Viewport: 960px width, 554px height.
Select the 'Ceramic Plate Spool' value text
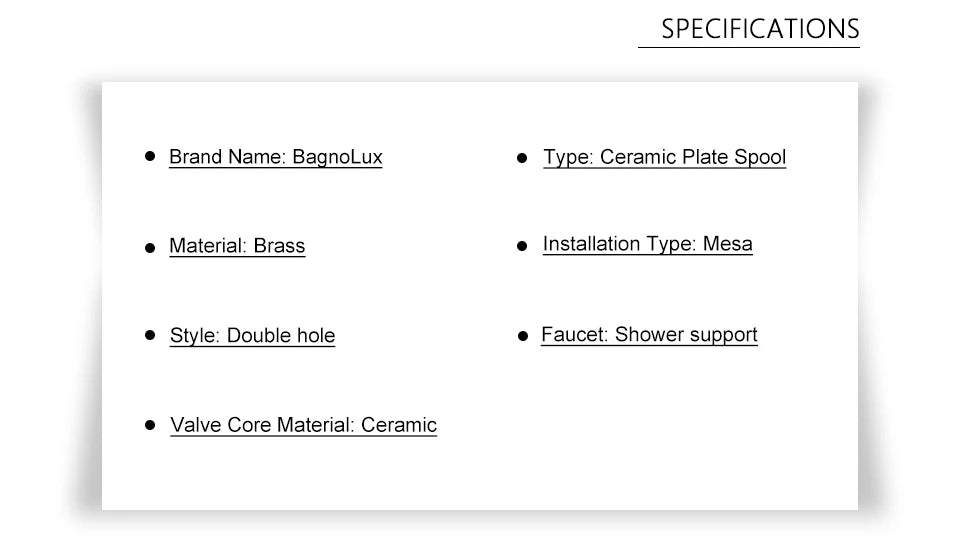[693, 157]
